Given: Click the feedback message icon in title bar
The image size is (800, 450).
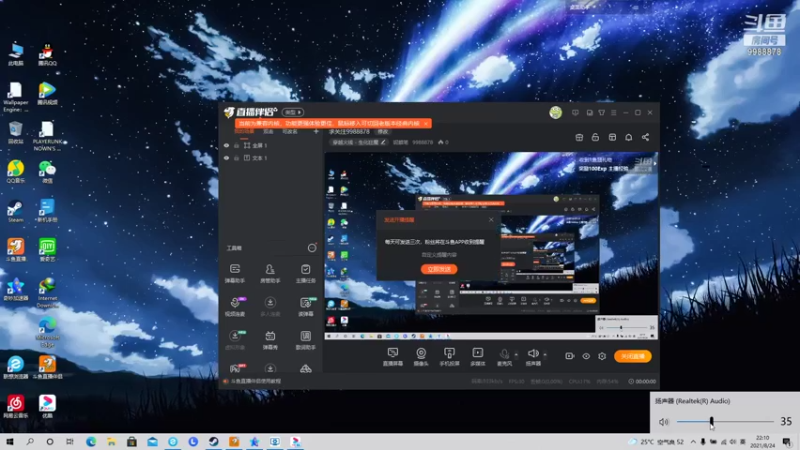Looking at the screenshot, I should click(576, 112).
